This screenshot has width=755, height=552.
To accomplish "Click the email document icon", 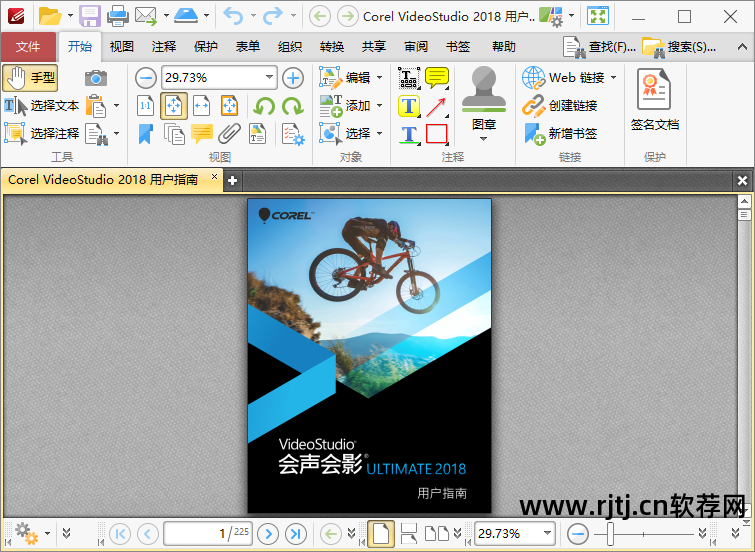I will pyautogui.click(x=146, y=16).
